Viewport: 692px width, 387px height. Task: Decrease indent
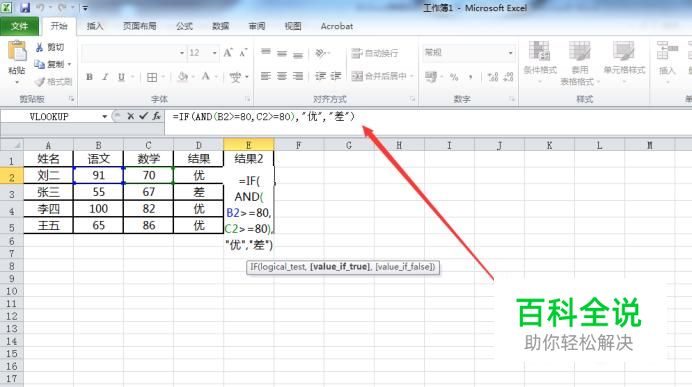(320, 76)
